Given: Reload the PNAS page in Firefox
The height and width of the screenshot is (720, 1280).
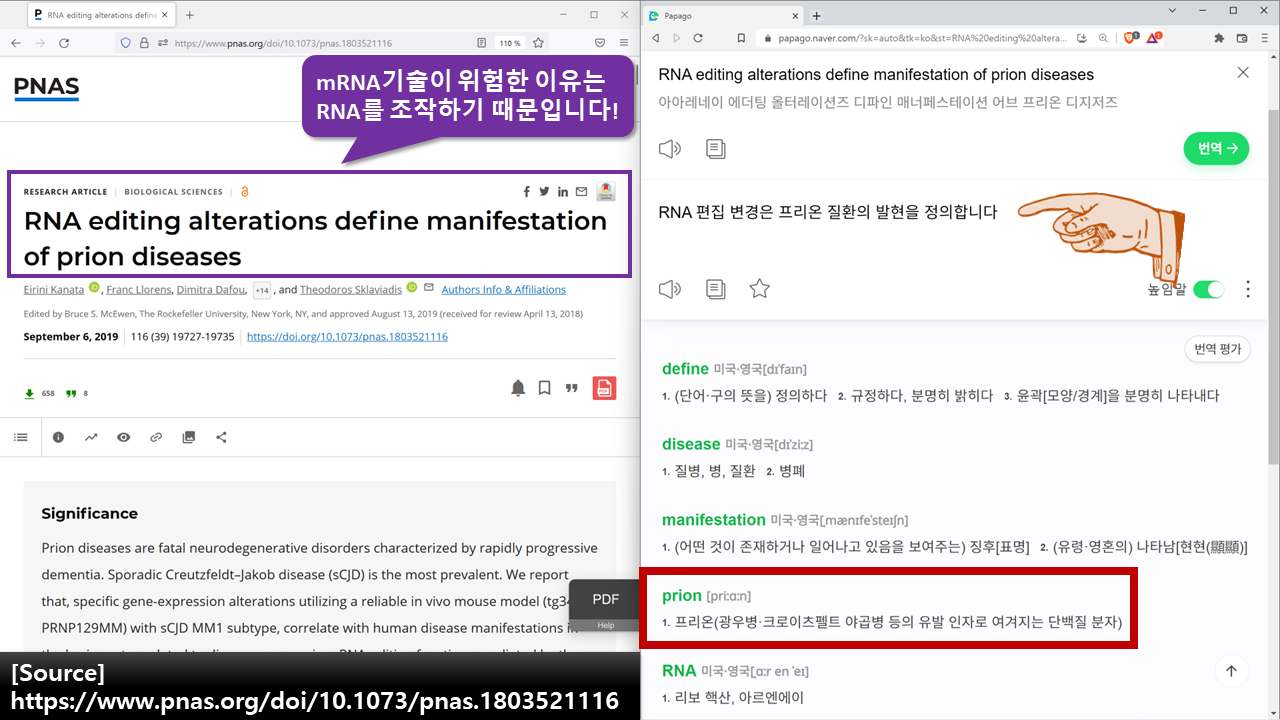Looking at the screenshot, I should (x=64, y=43).
